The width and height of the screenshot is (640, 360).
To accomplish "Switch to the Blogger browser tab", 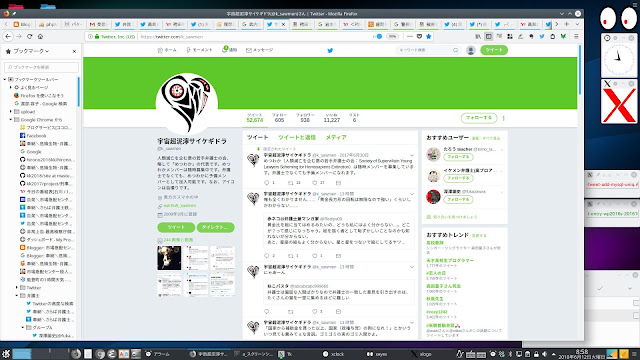I will [22, 24].
